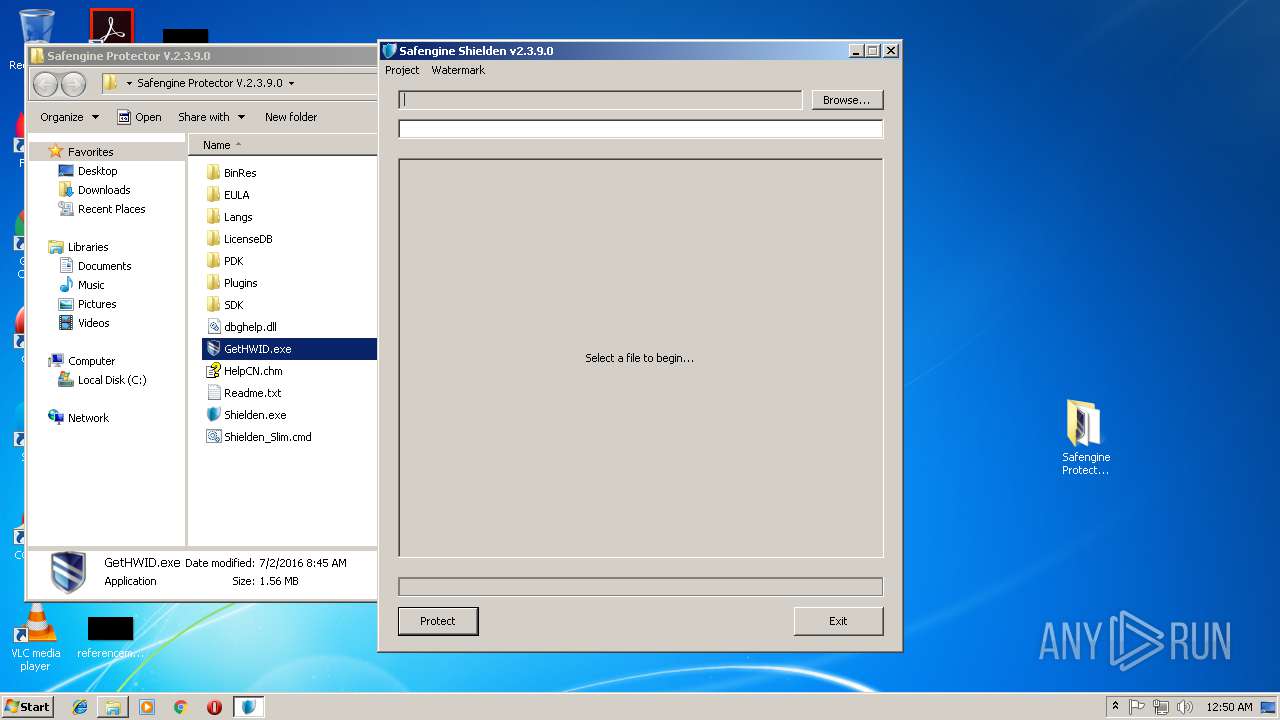Select Pictures library in navigation pane
This screenshot has height=720, width=1280.
click(x=97, y=304)
